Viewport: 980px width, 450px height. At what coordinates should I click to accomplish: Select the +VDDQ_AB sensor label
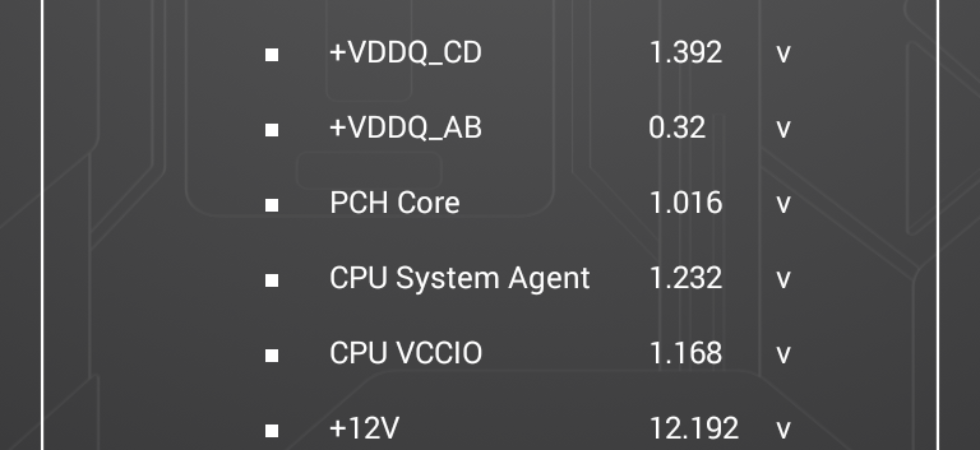coord(406,129)
